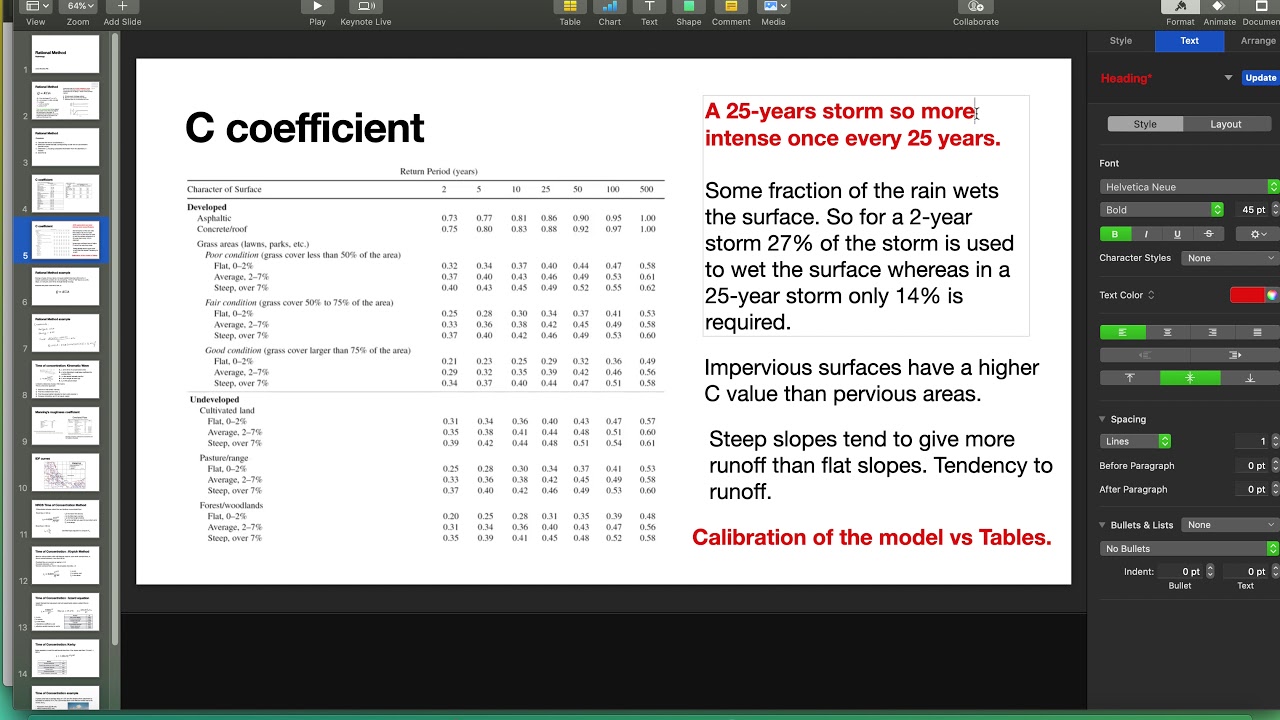Collapse the Bullets & Lists section
This screenshot has width=1280, height=720.
[x=1102, y=525]
